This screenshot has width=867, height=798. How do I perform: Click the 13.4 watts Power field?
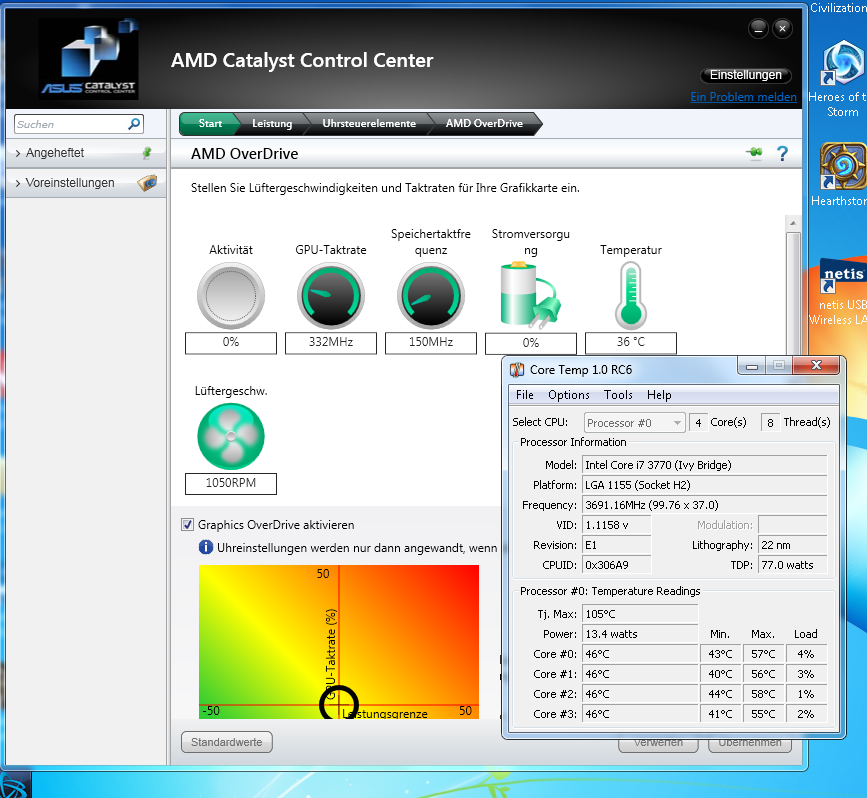point(640,634)
